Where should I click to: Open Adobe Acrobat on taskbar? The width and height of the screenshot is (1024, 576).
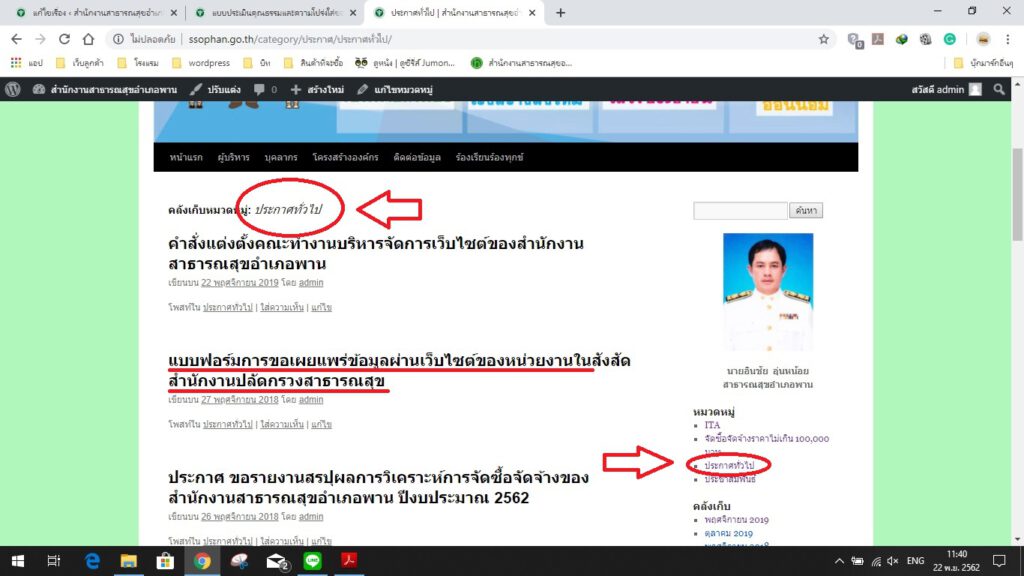click(349, 561)
